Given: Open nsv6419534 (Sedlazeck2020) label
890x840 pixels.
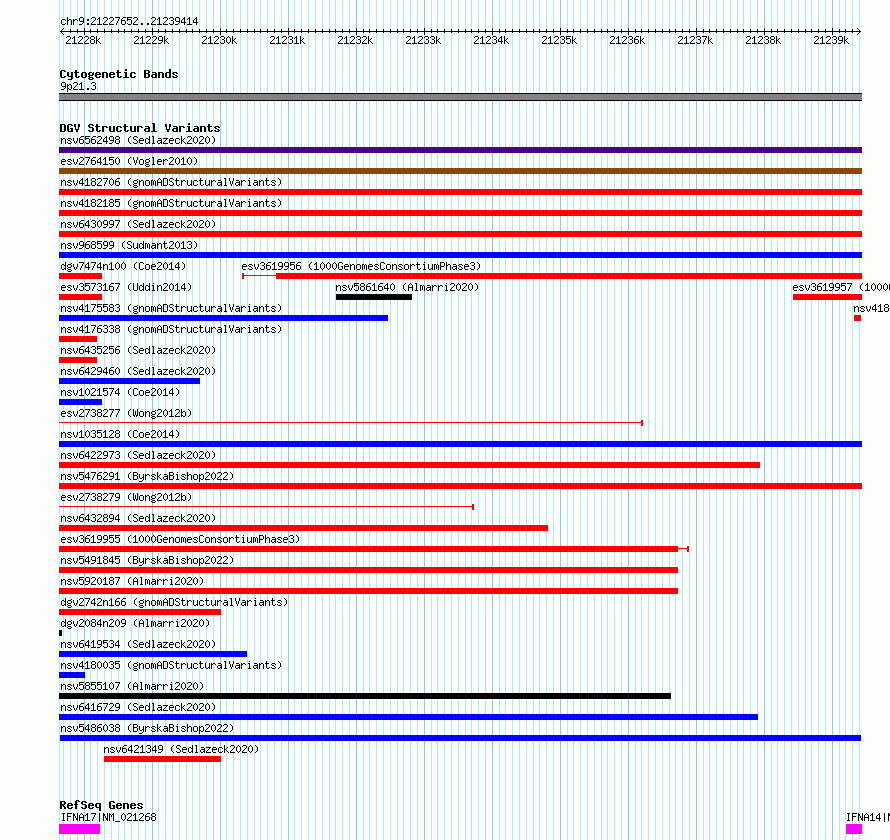Looking at the screenshot, I should (138, 644).
